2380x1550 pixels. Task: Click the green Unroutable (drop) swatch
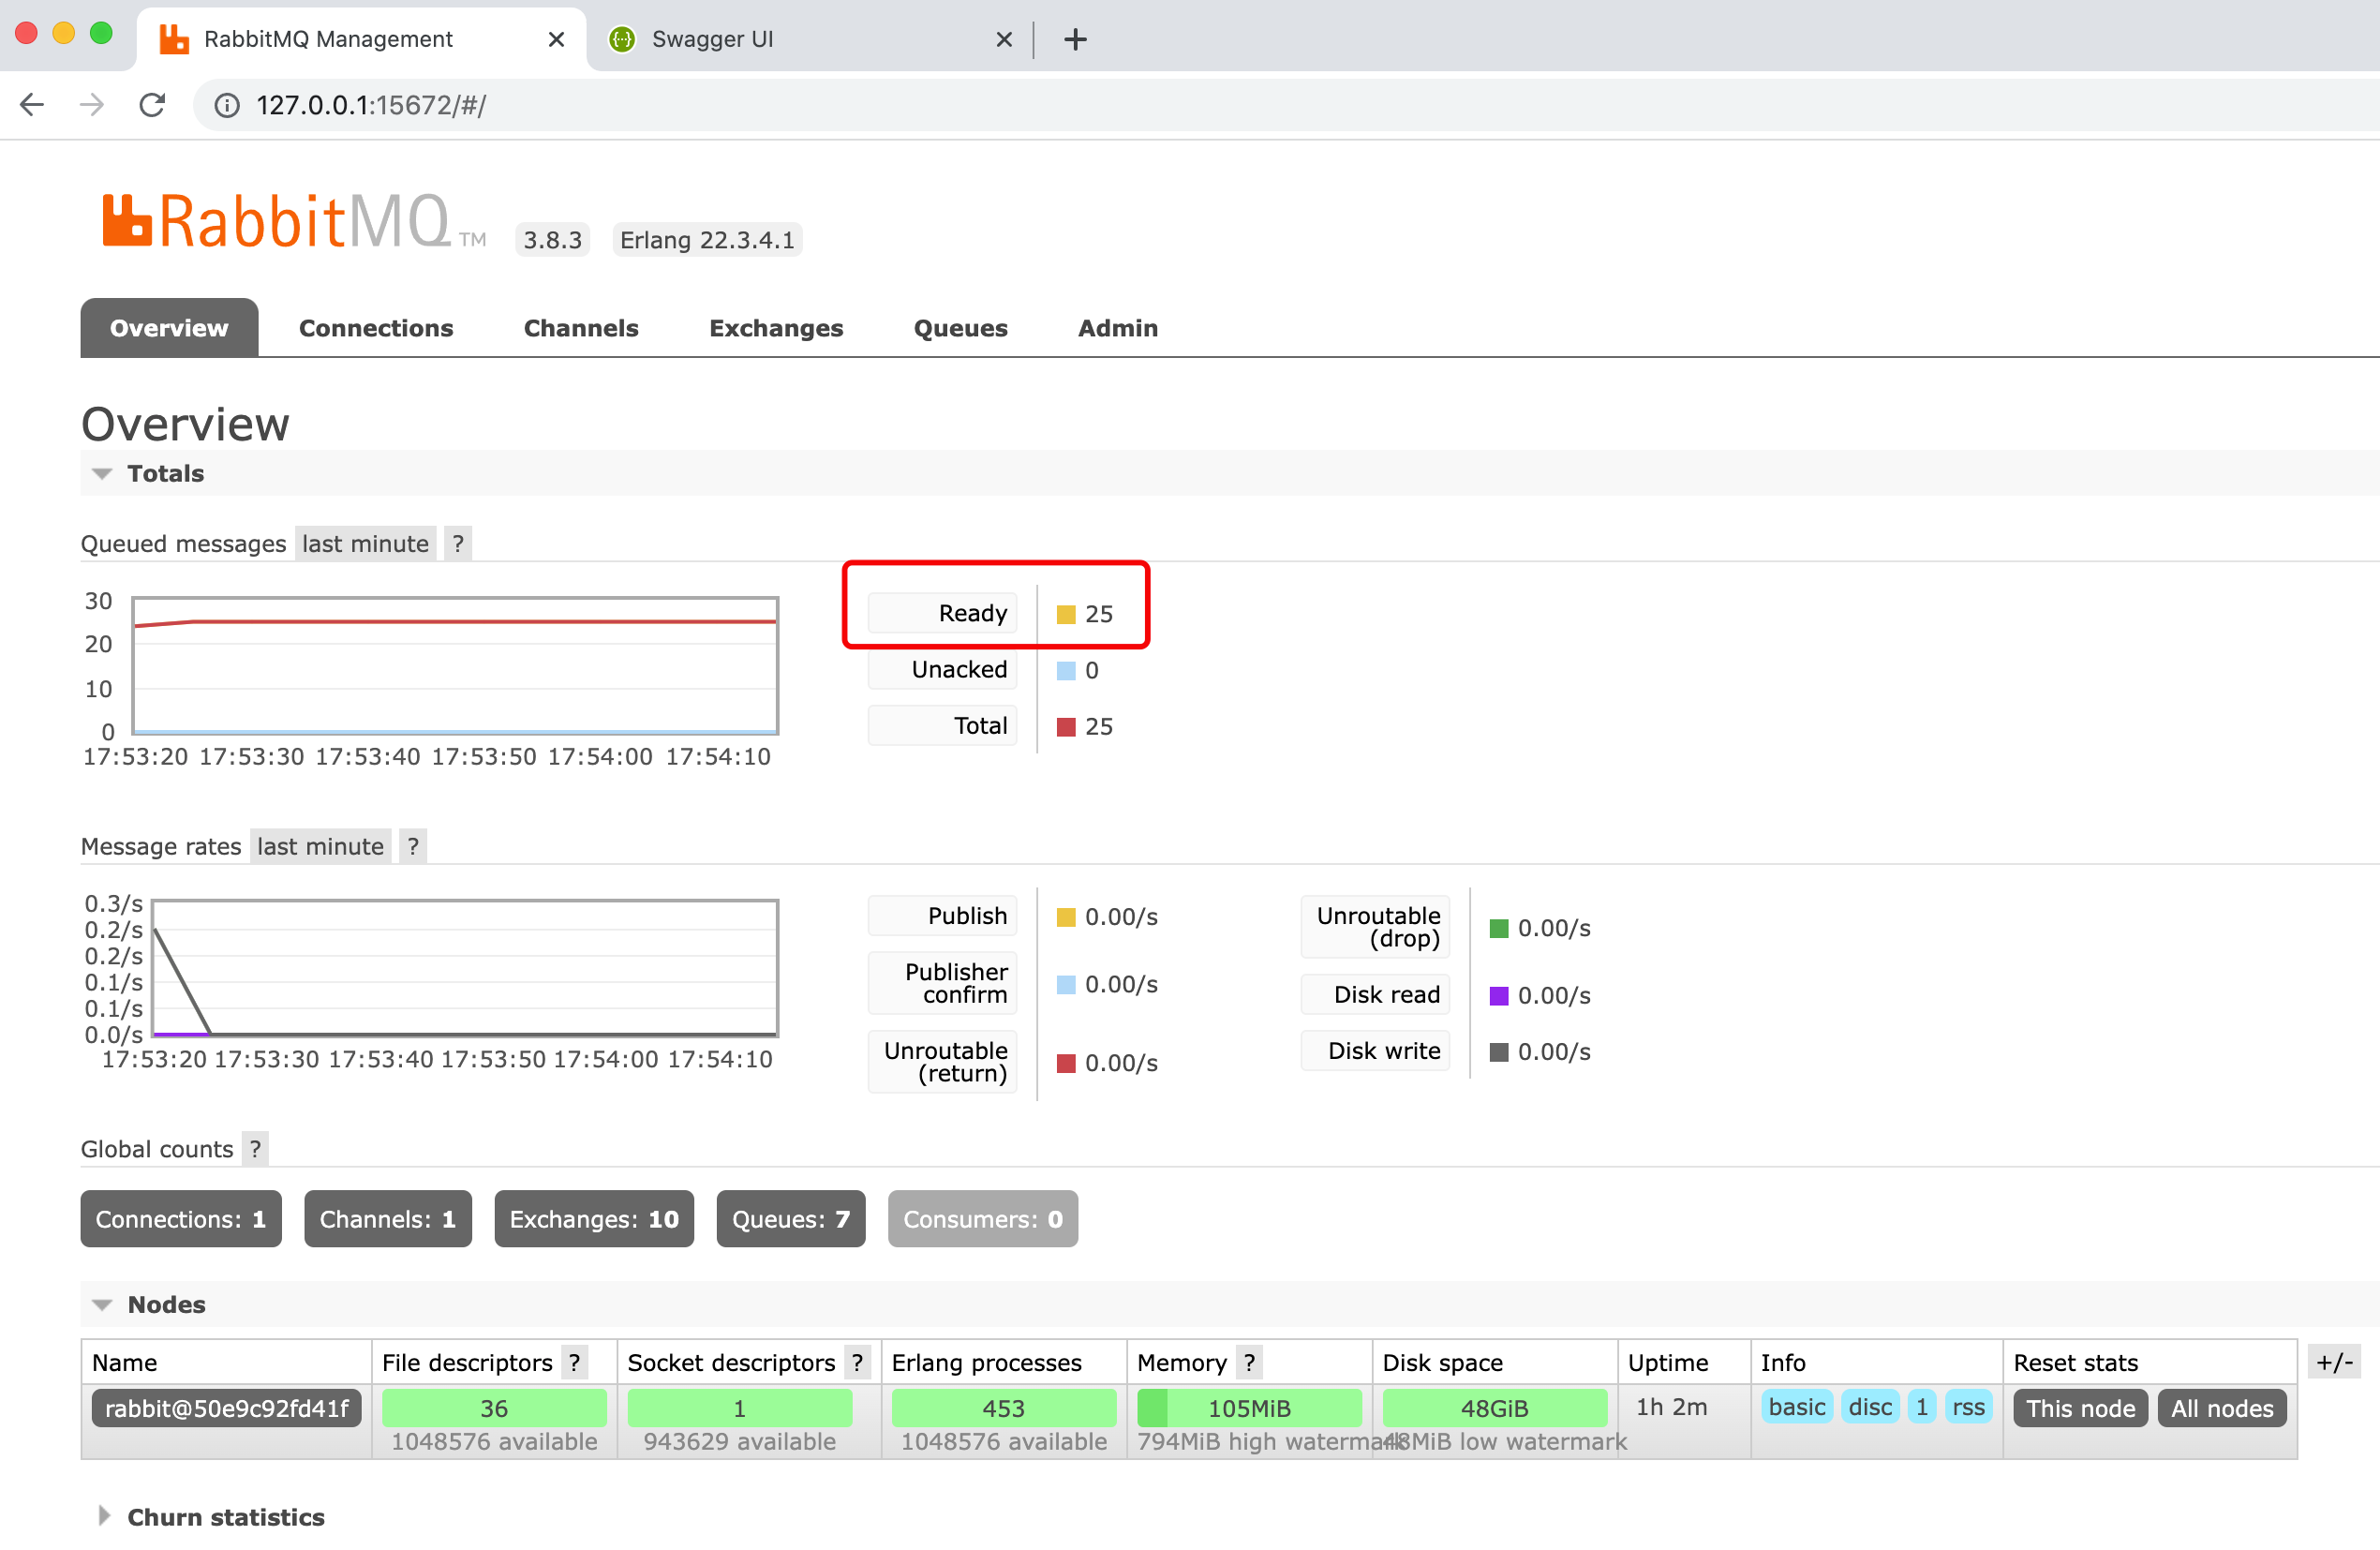[1499, 929]
